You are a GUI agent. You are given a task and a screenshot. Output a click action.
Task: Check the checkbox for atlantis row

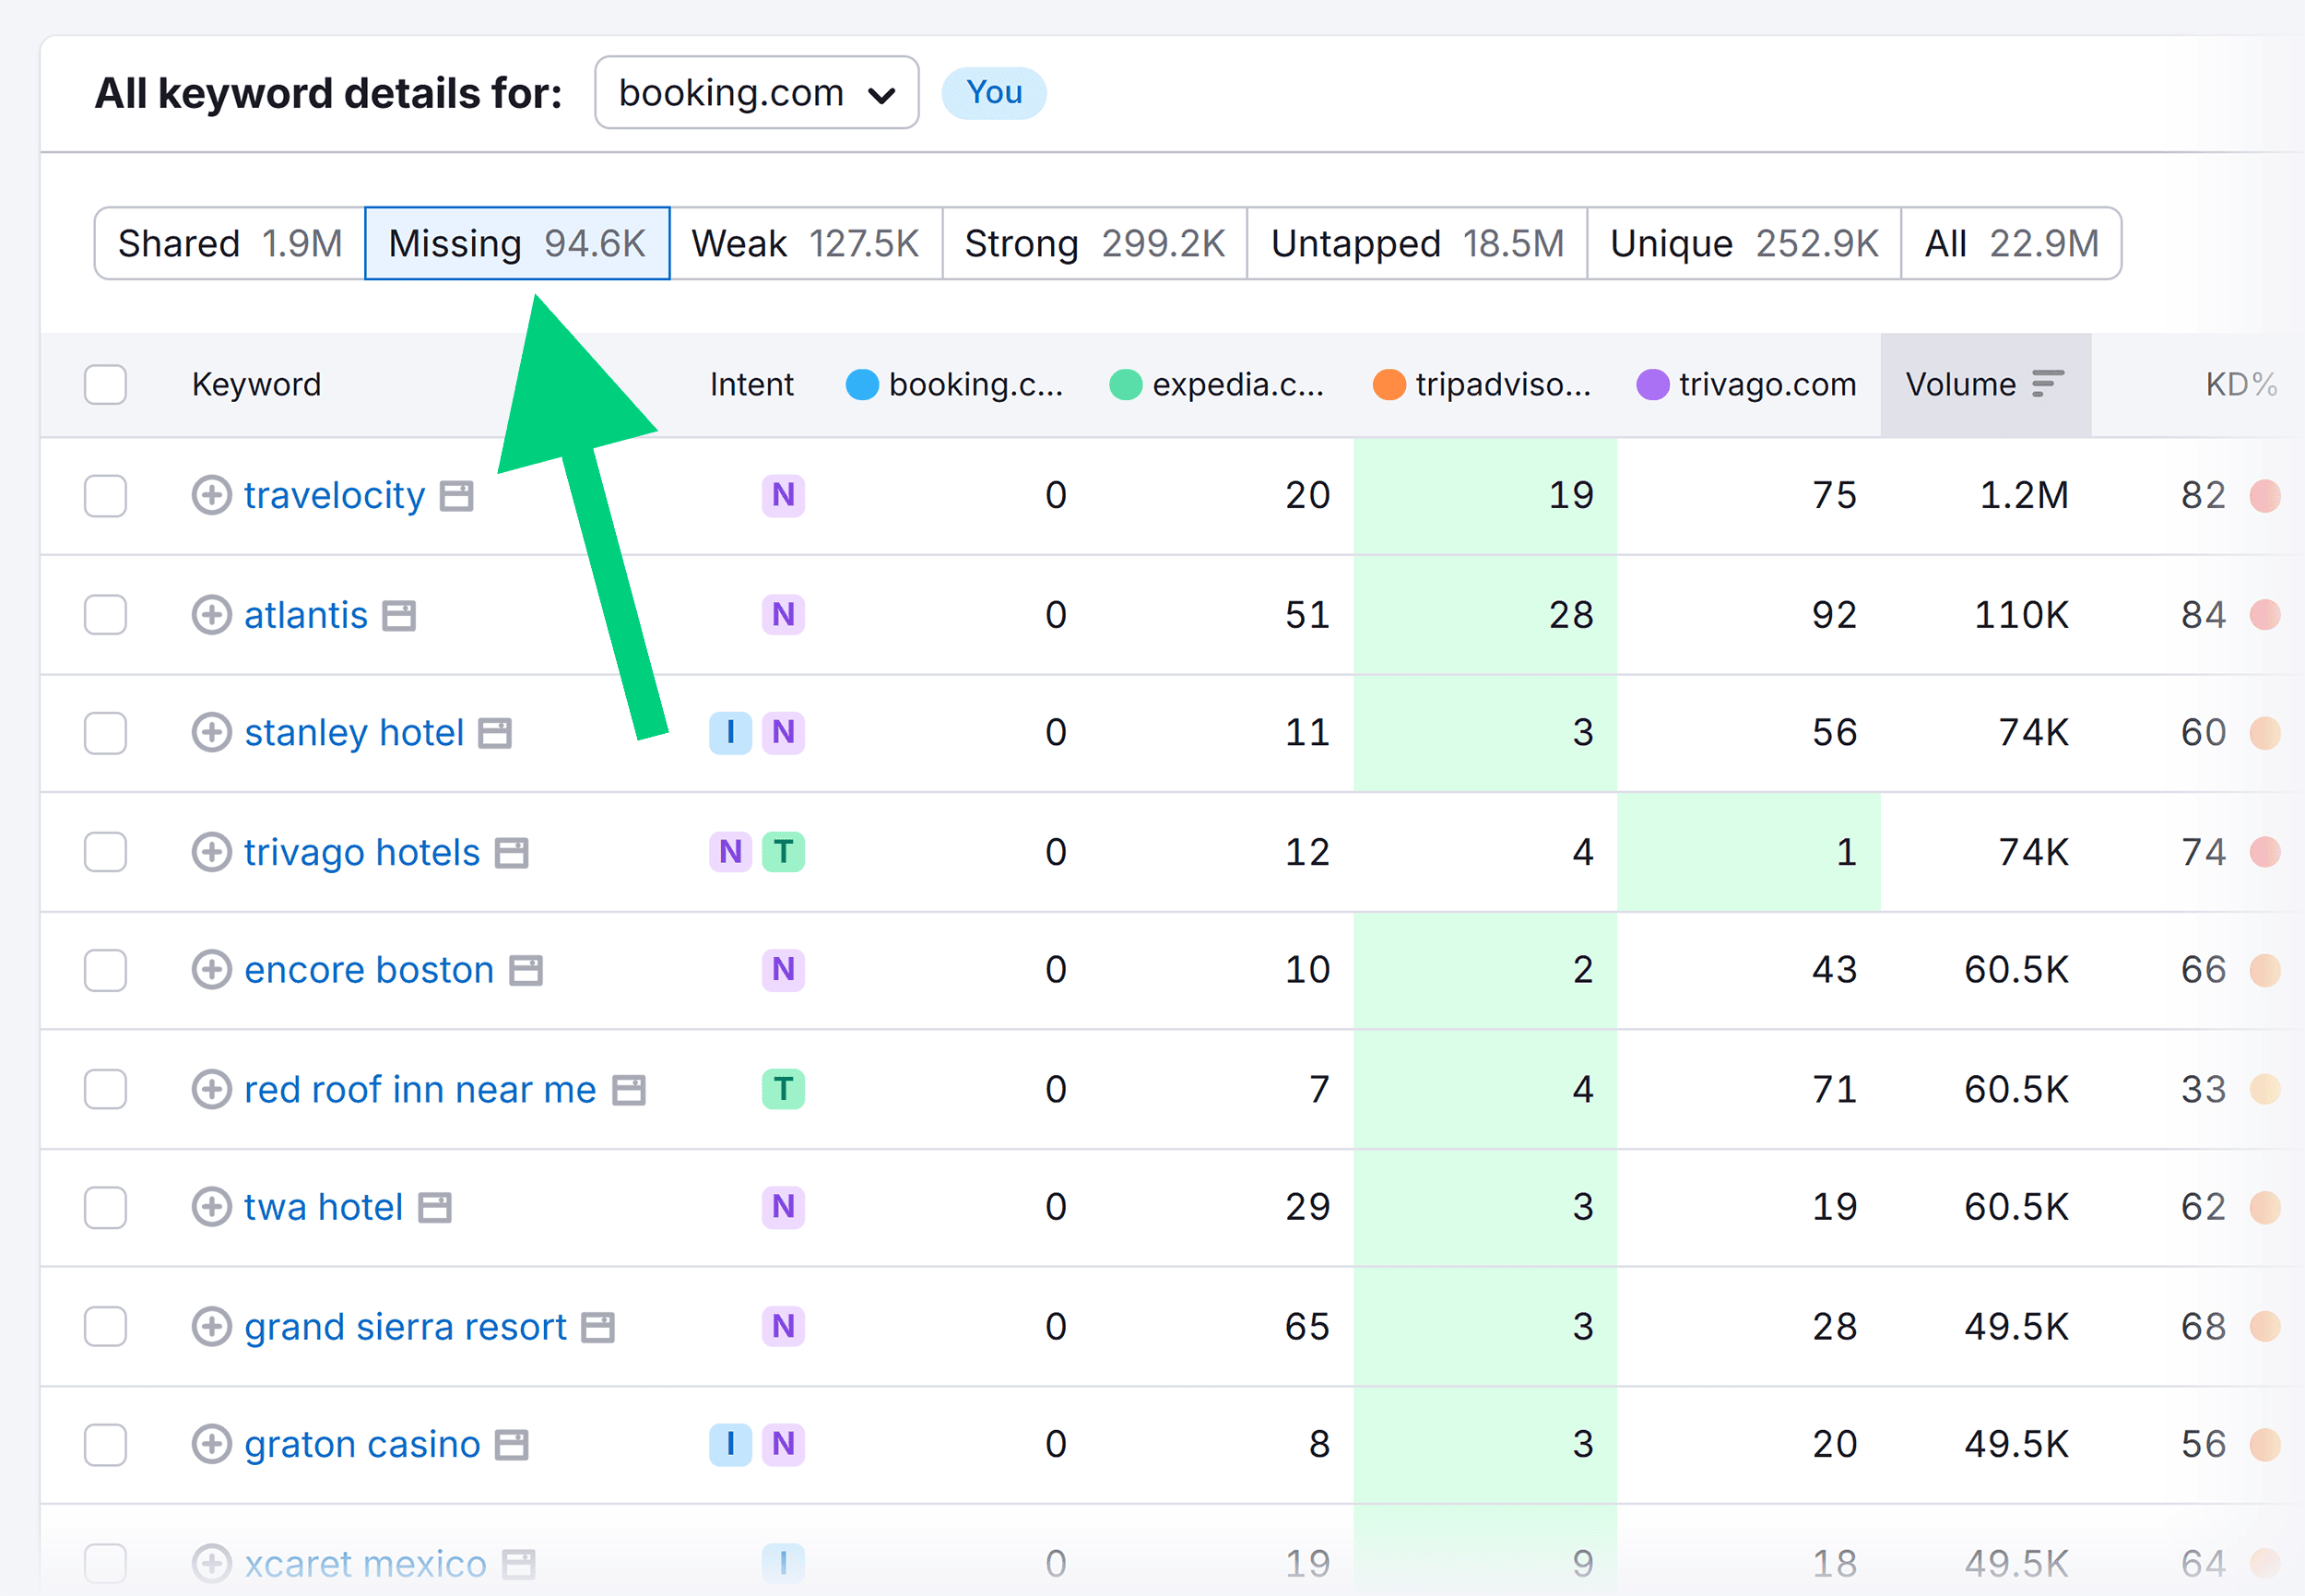click(105, 615)
